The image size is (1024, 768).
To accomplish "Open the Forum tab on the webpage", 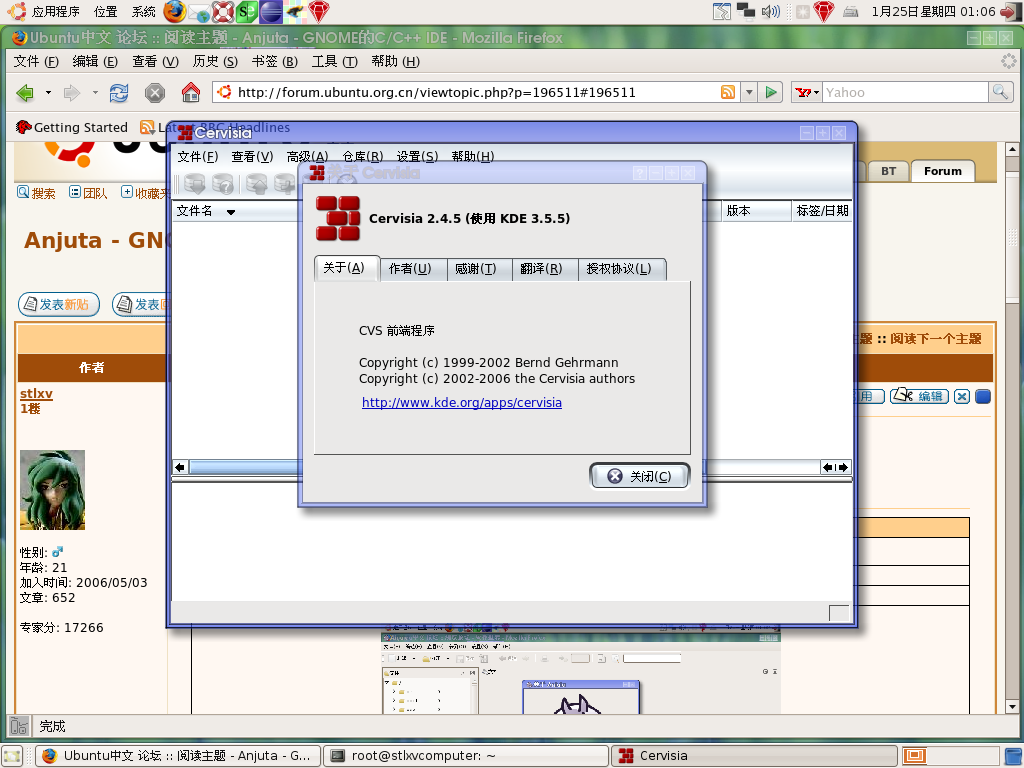I will [x=942, y=171].
